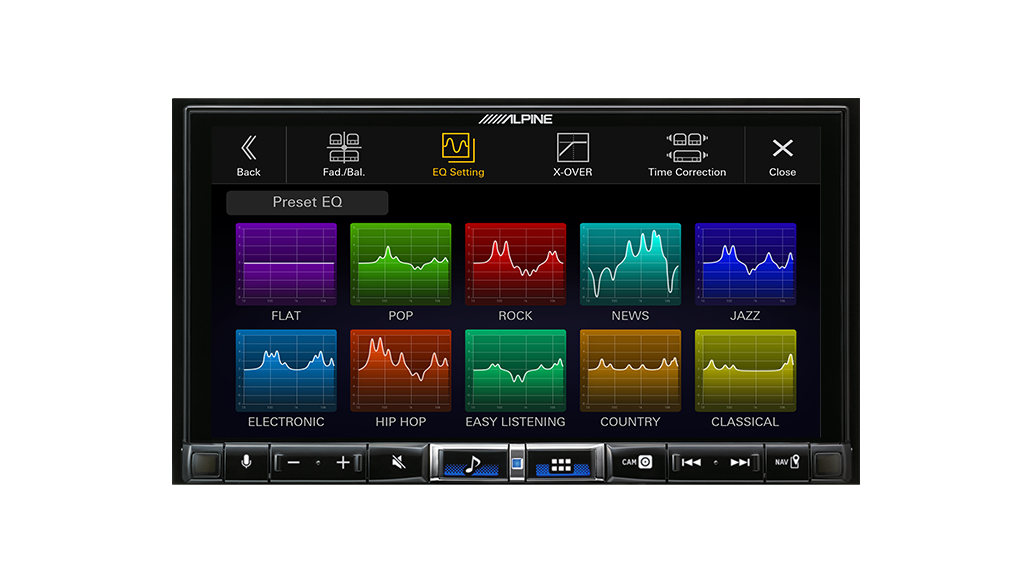
Task: Open the CAM camera view
Action: point(636,462)
